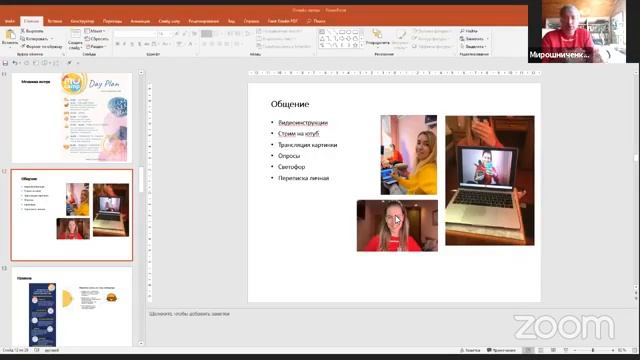Toggle text Shadow formatting

[x=139, y=44]
